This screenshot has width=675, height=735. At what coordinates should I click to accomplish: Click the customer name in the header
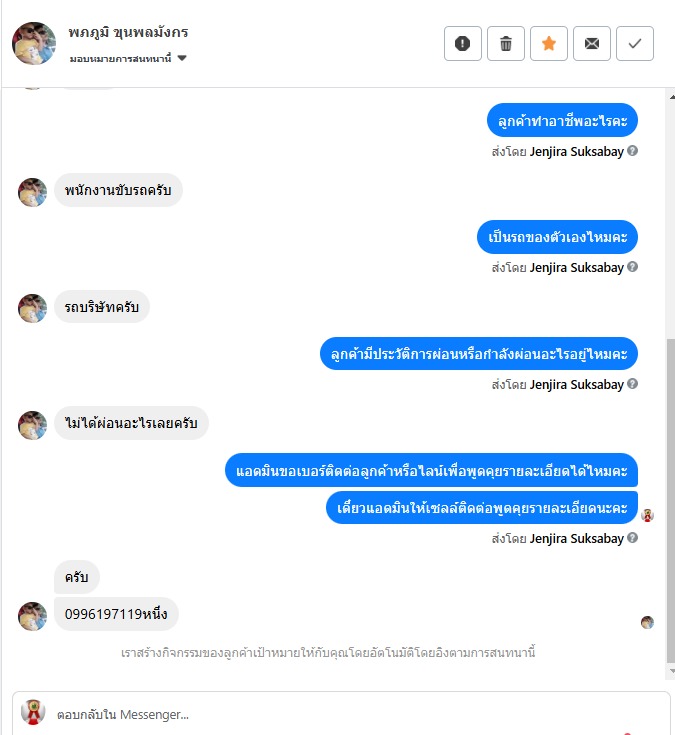128,32
